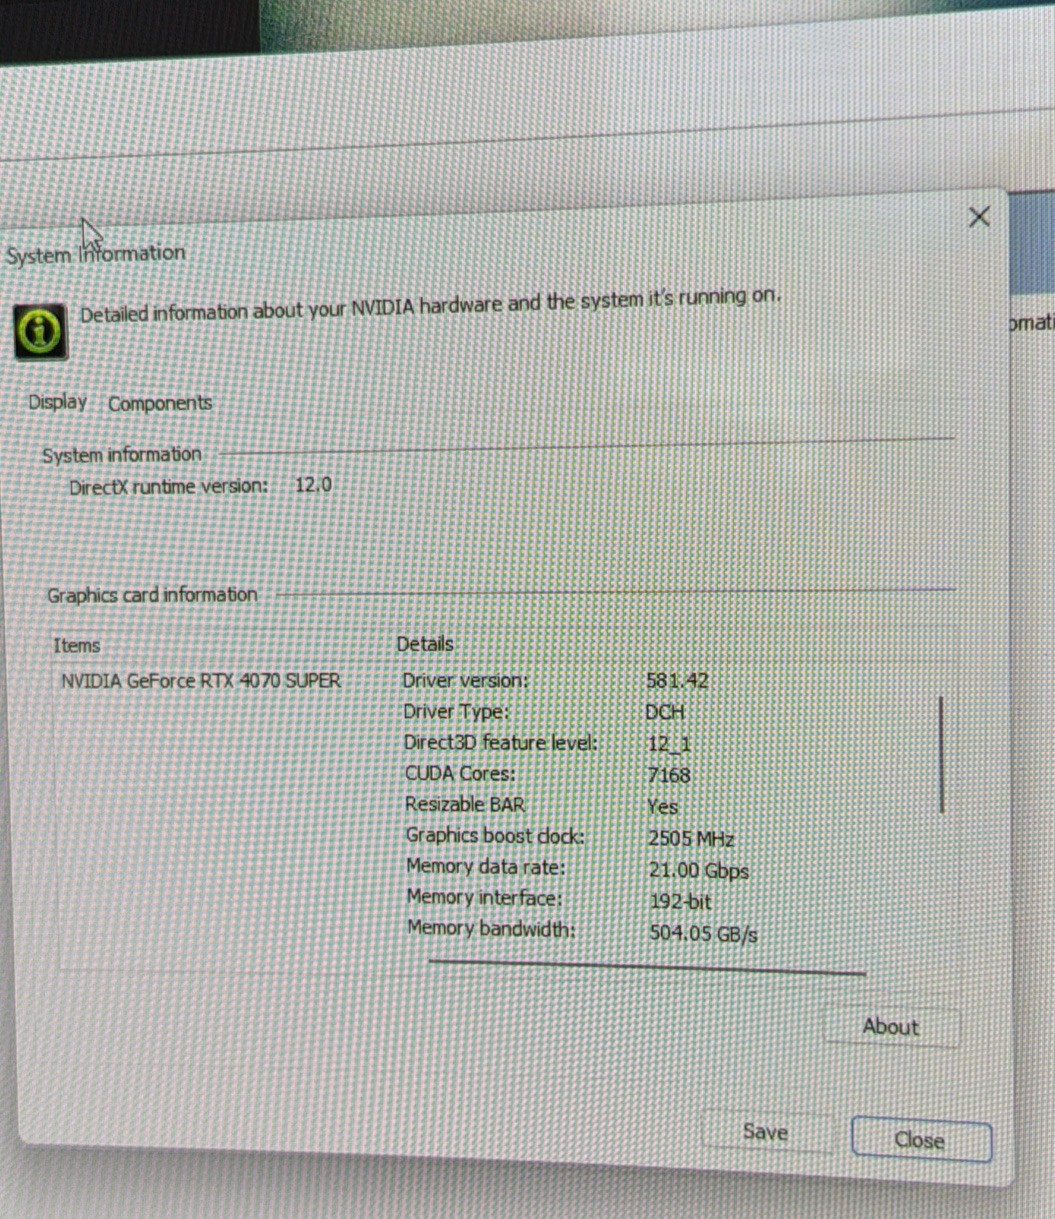
Task: Click the Close button
Action: 920,1140
